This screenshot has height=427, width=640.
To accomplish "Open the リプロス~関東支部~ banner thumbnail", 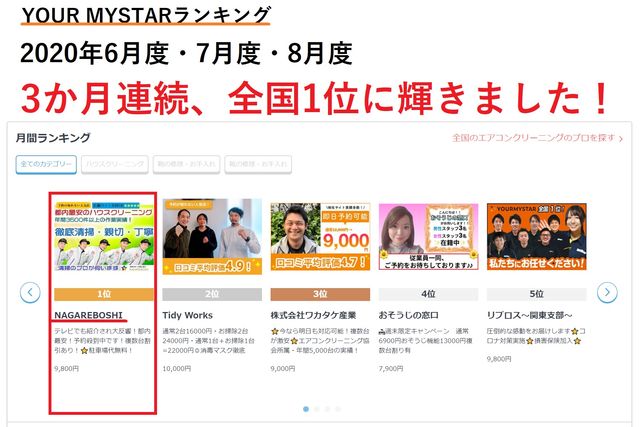I will click(536, 237).
